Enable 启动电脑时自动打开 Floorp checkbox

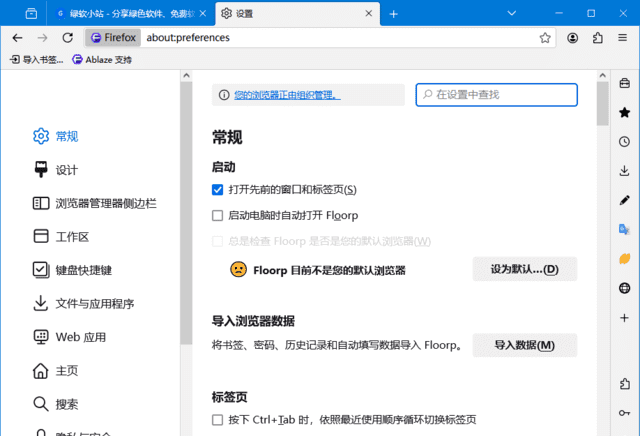point(218,216)
